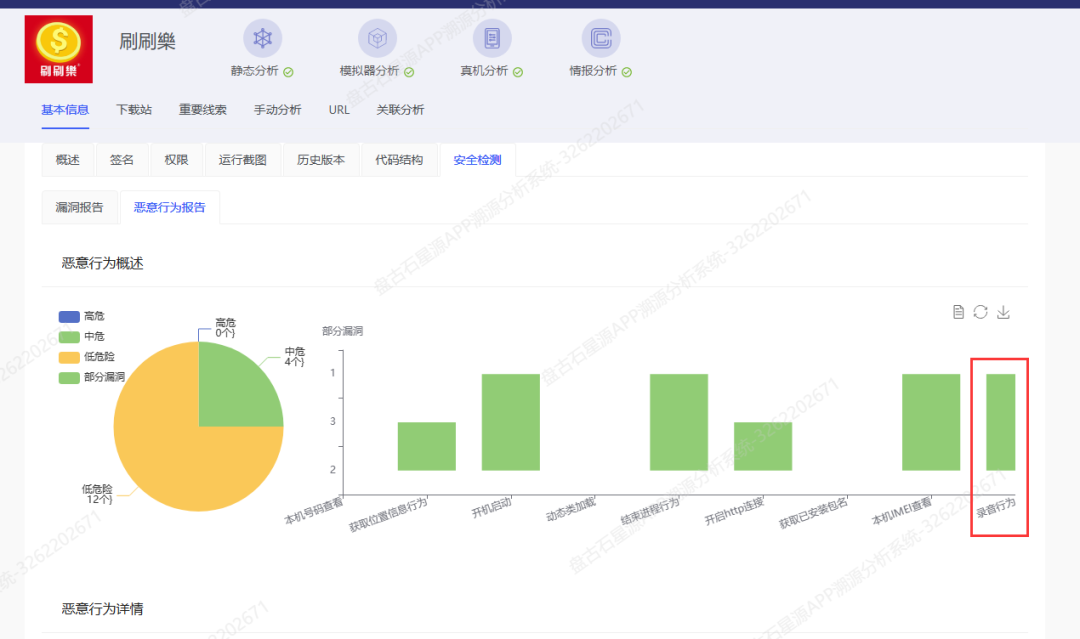Click the bar above 获取位置信息行为
The width and height of the screenshot is (1080, 639).
click(426, 446)
